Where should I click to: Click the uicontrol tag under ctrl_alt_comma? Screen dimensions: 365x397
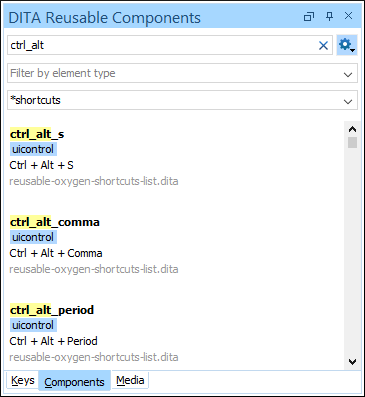(x=33, y=237)
